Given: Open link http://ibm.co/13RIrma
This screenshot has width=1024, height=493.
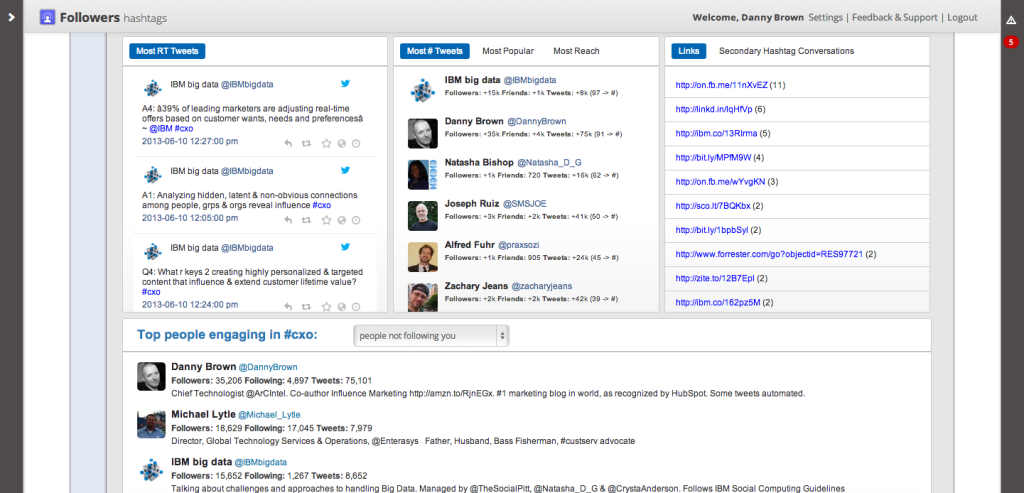Looking at the screenshot, I should pyautogui.click(x=716, y=133).
